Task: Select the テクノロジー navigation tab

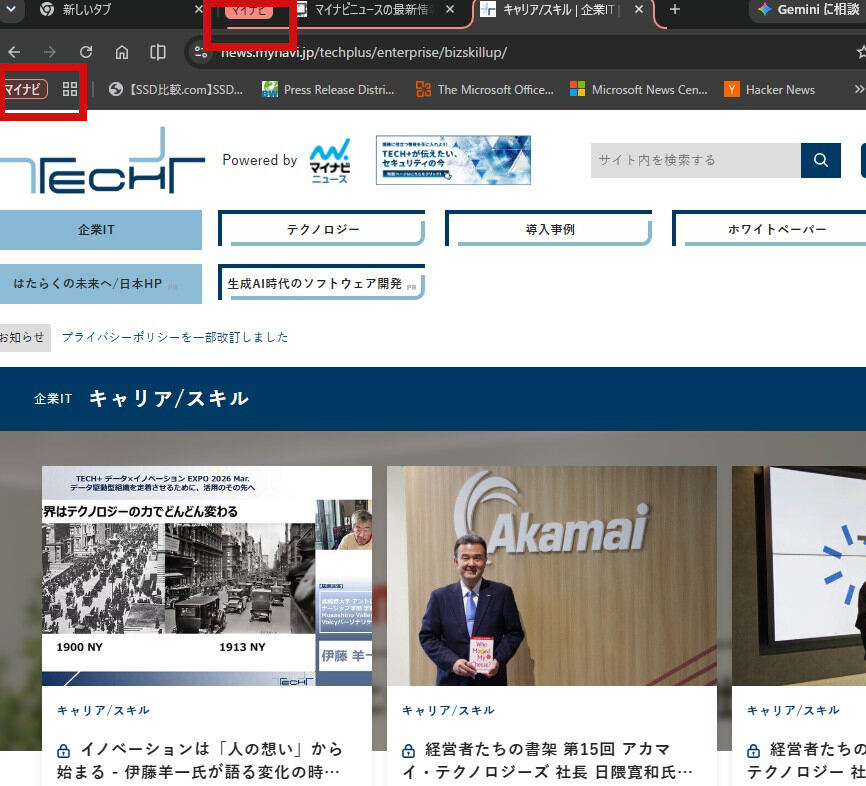Action: tap(322, 229)
